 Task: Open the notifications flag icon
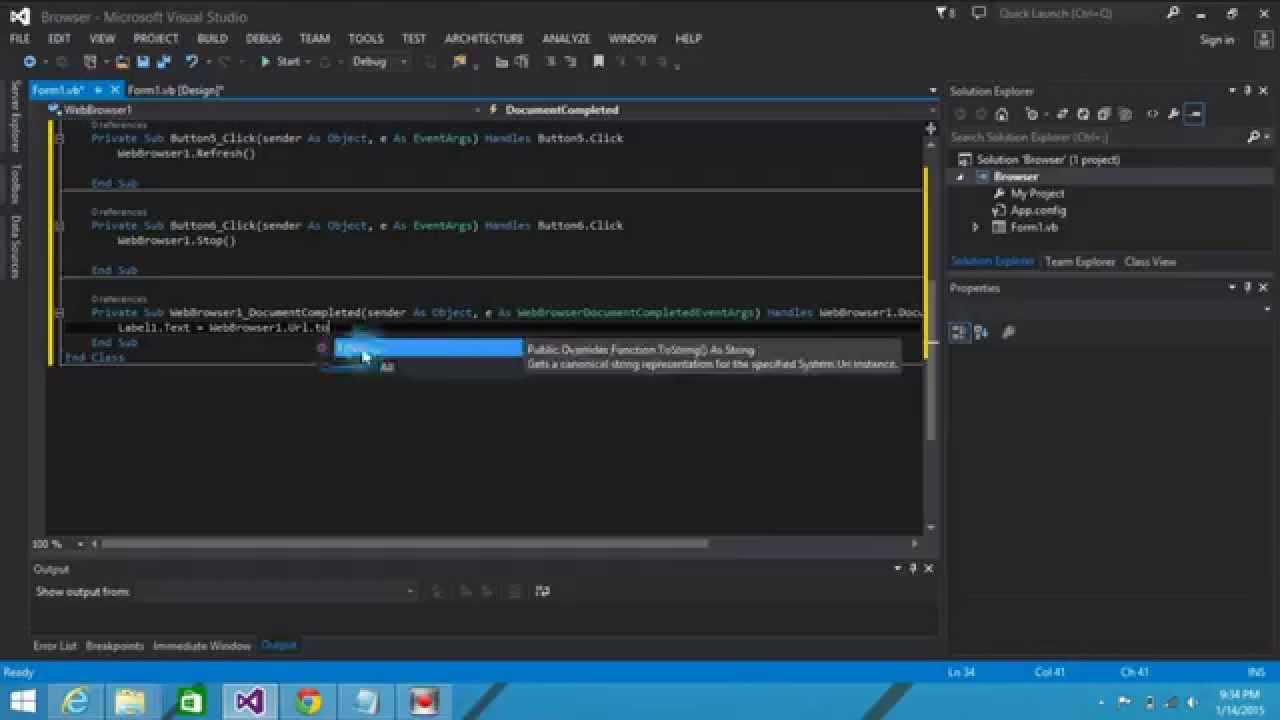[x=943, y=13]
